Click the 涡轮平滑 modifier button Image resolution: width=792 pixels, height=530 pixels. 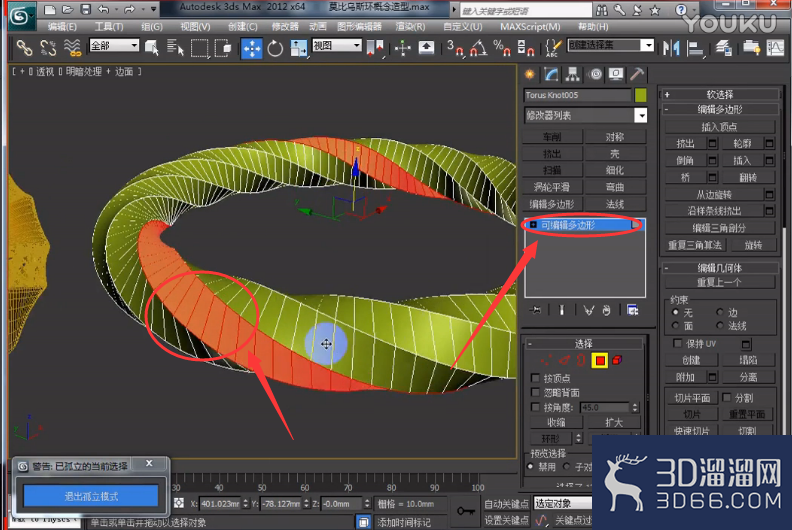552,187
